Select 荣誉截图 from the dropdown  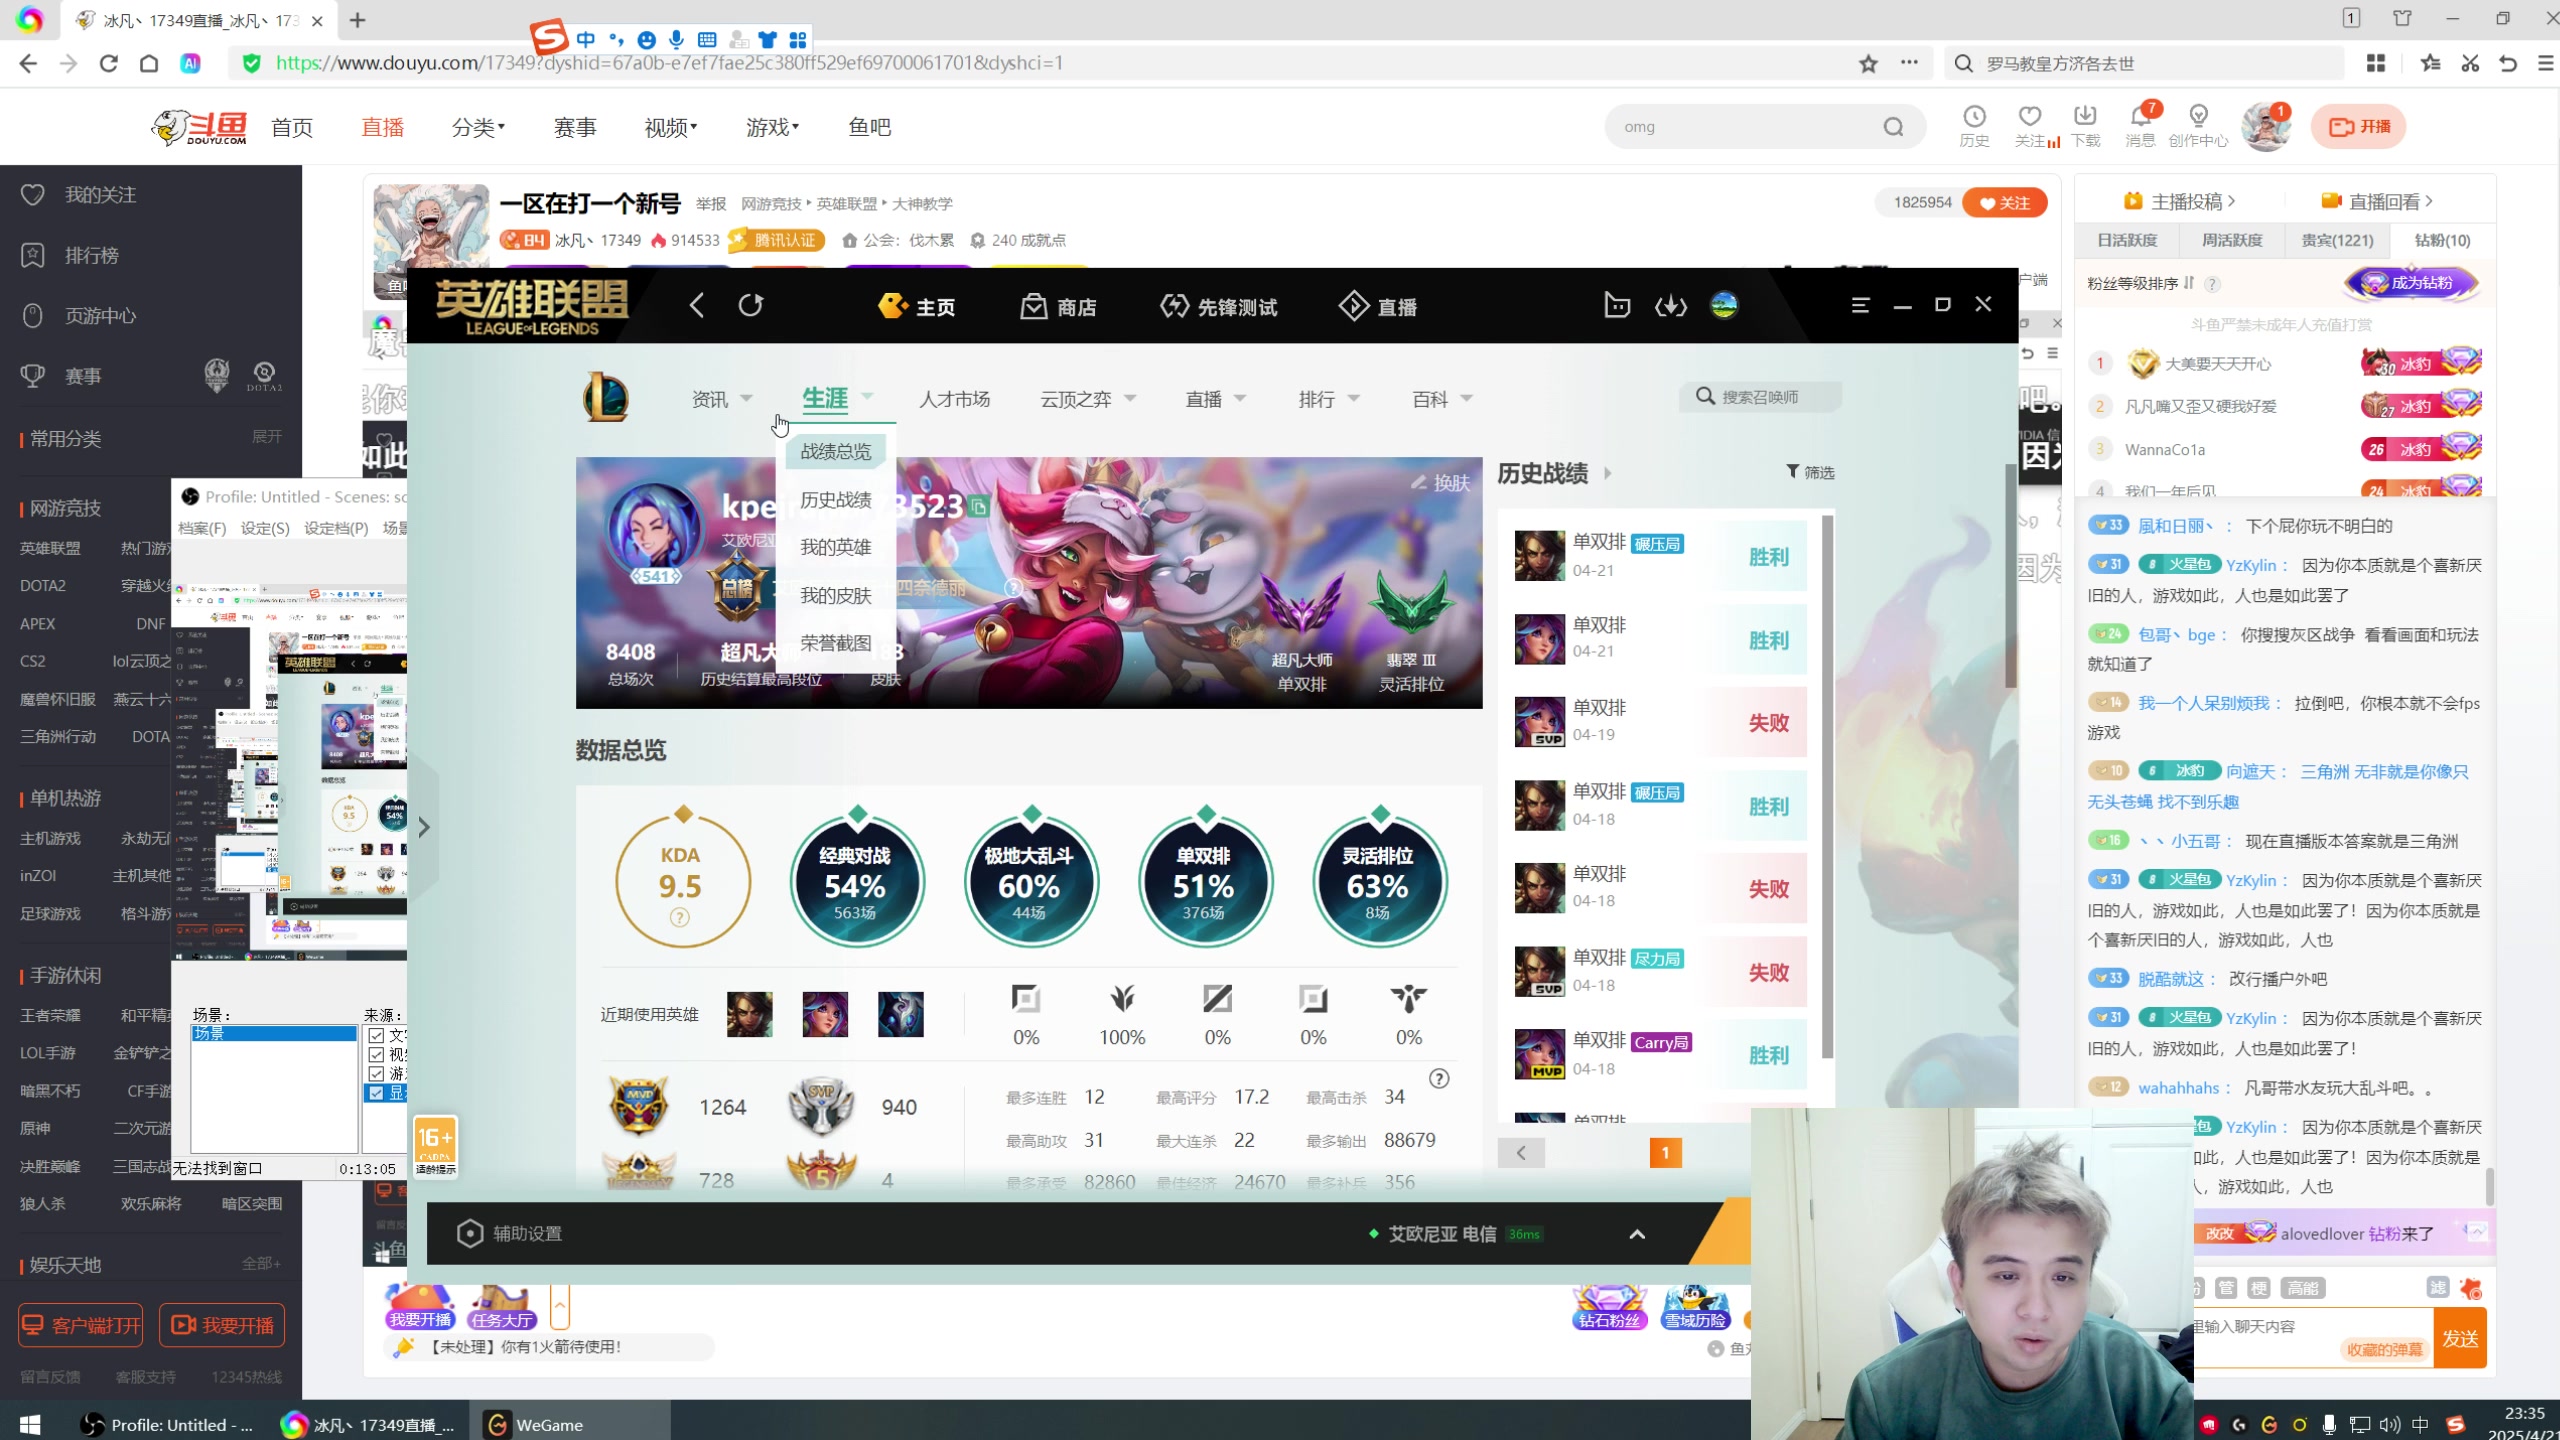[x=836, y=643]
